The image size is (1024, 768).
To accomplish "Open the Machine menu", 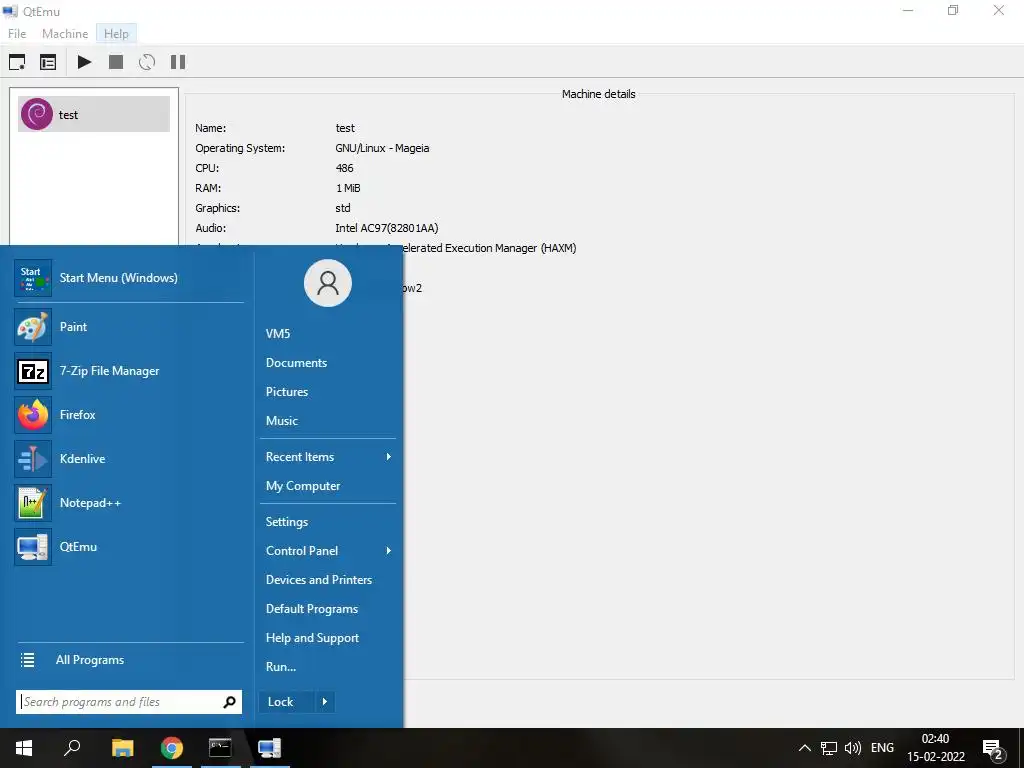I will (65, 33).
